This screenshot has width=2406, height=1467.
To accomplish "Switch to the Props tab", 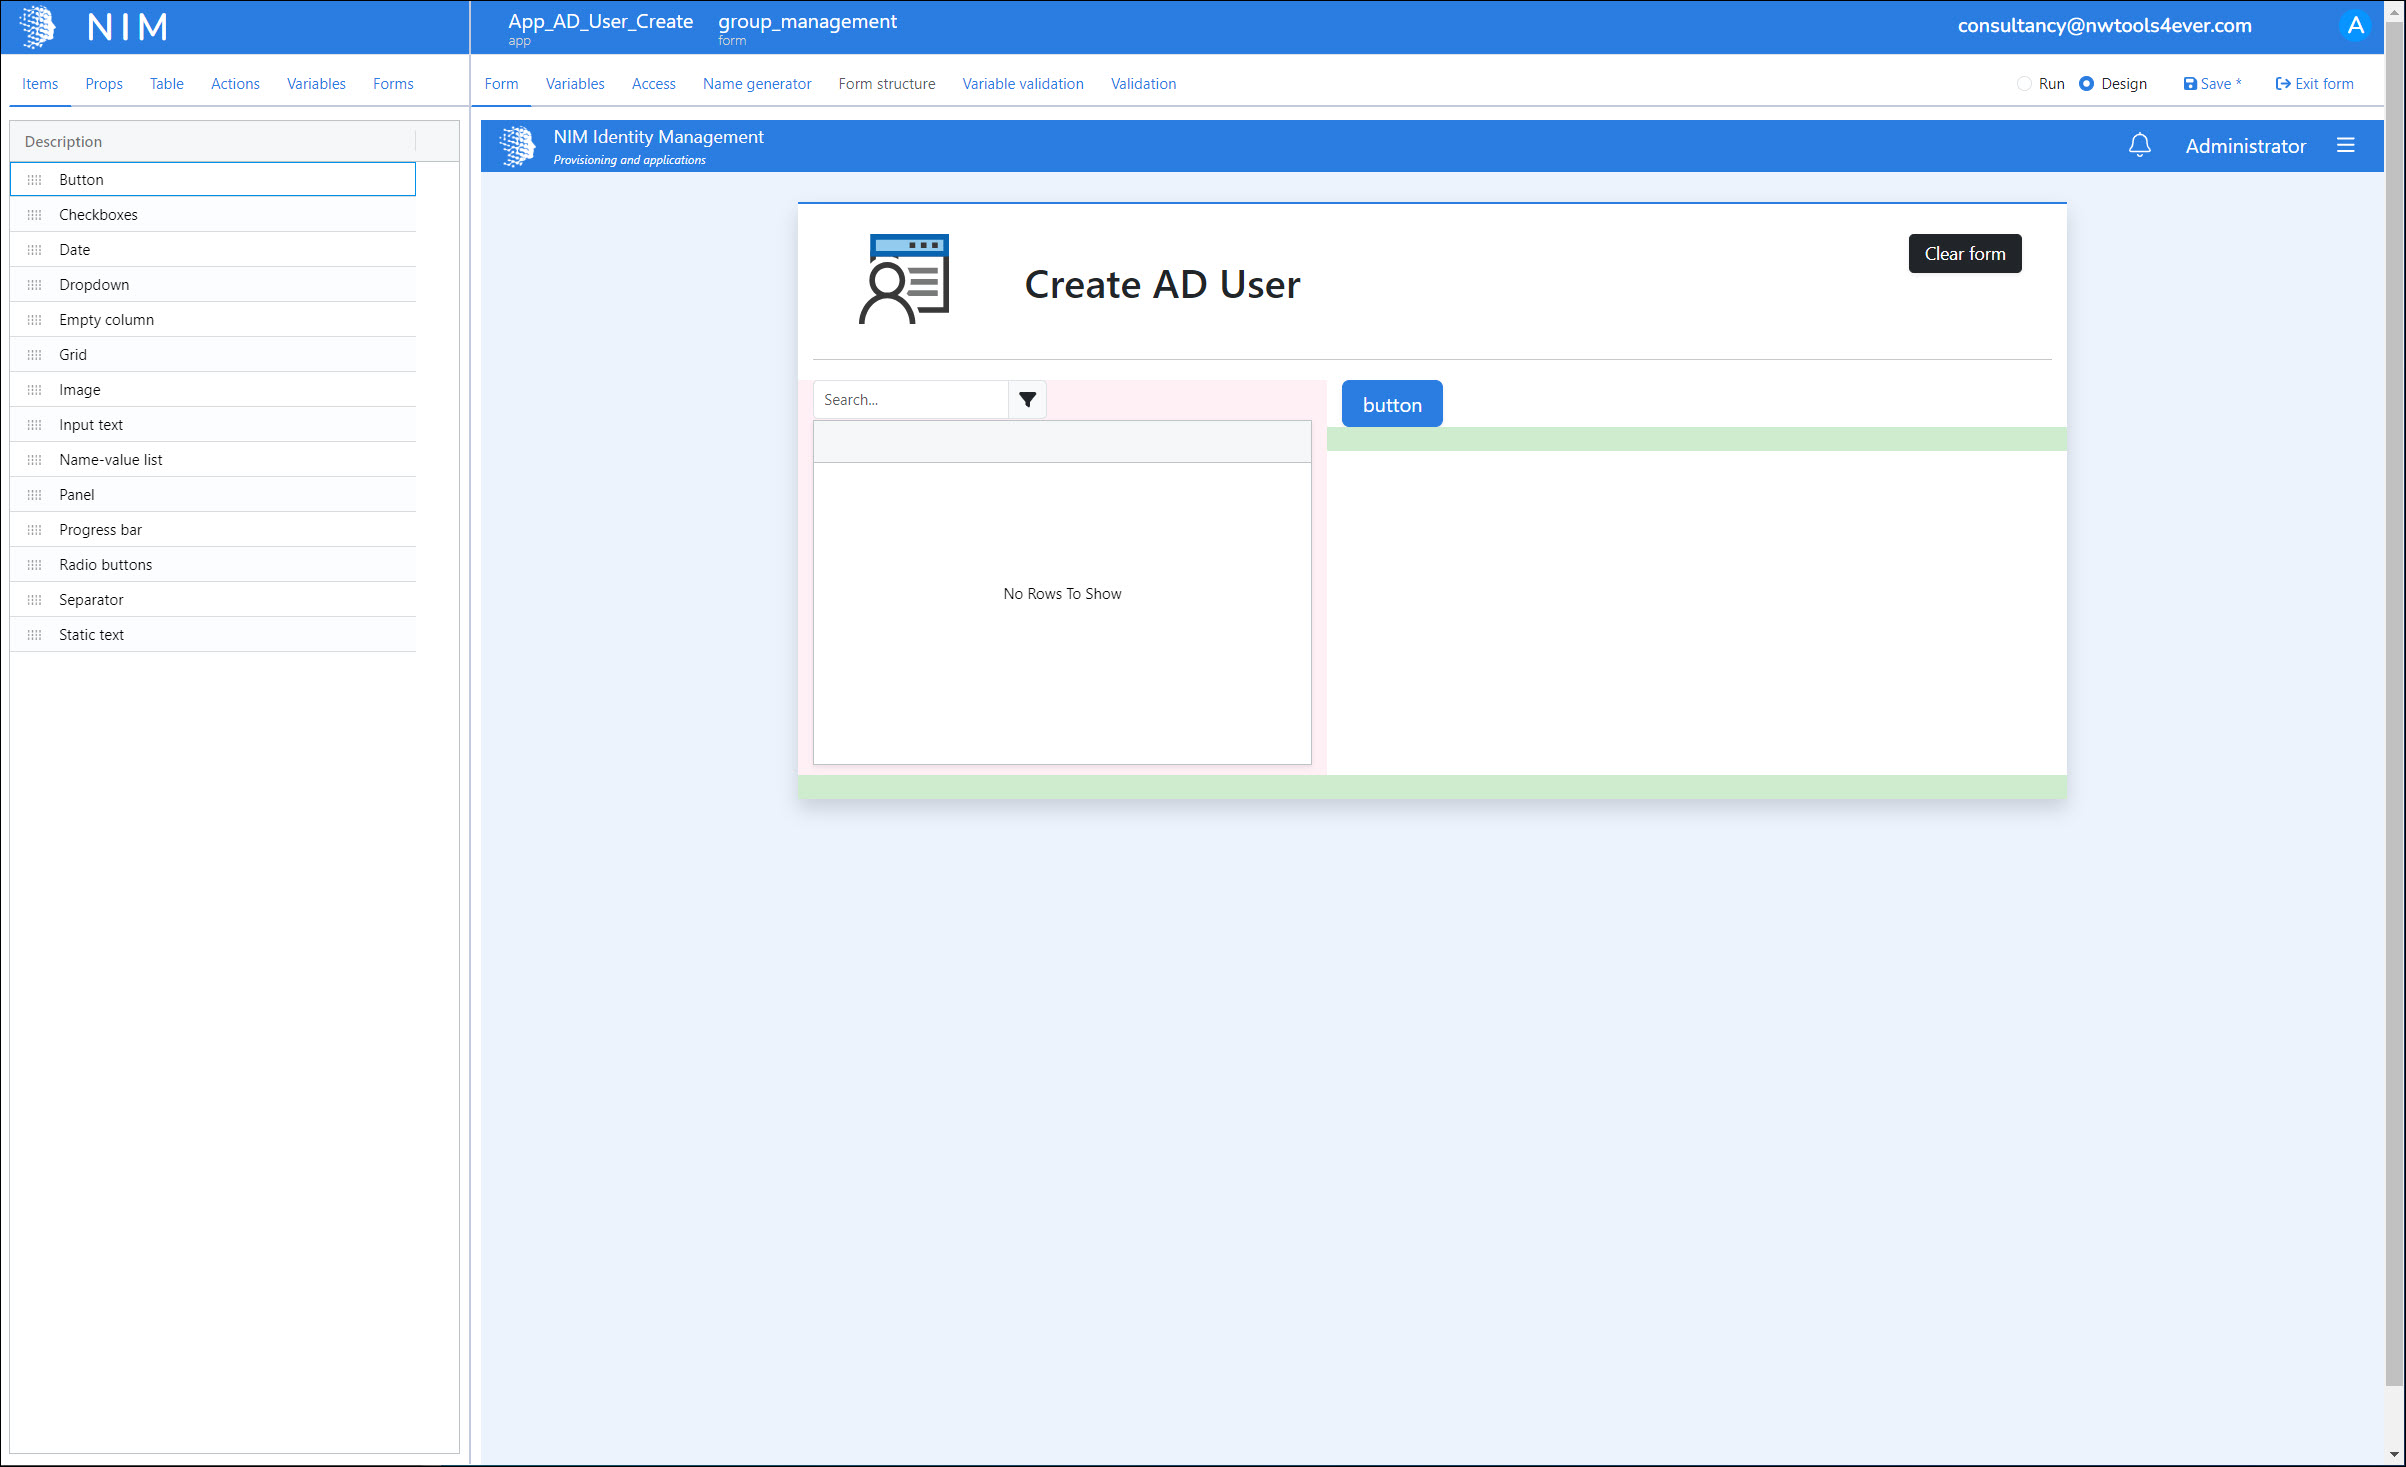I will (x=104, y=84).
